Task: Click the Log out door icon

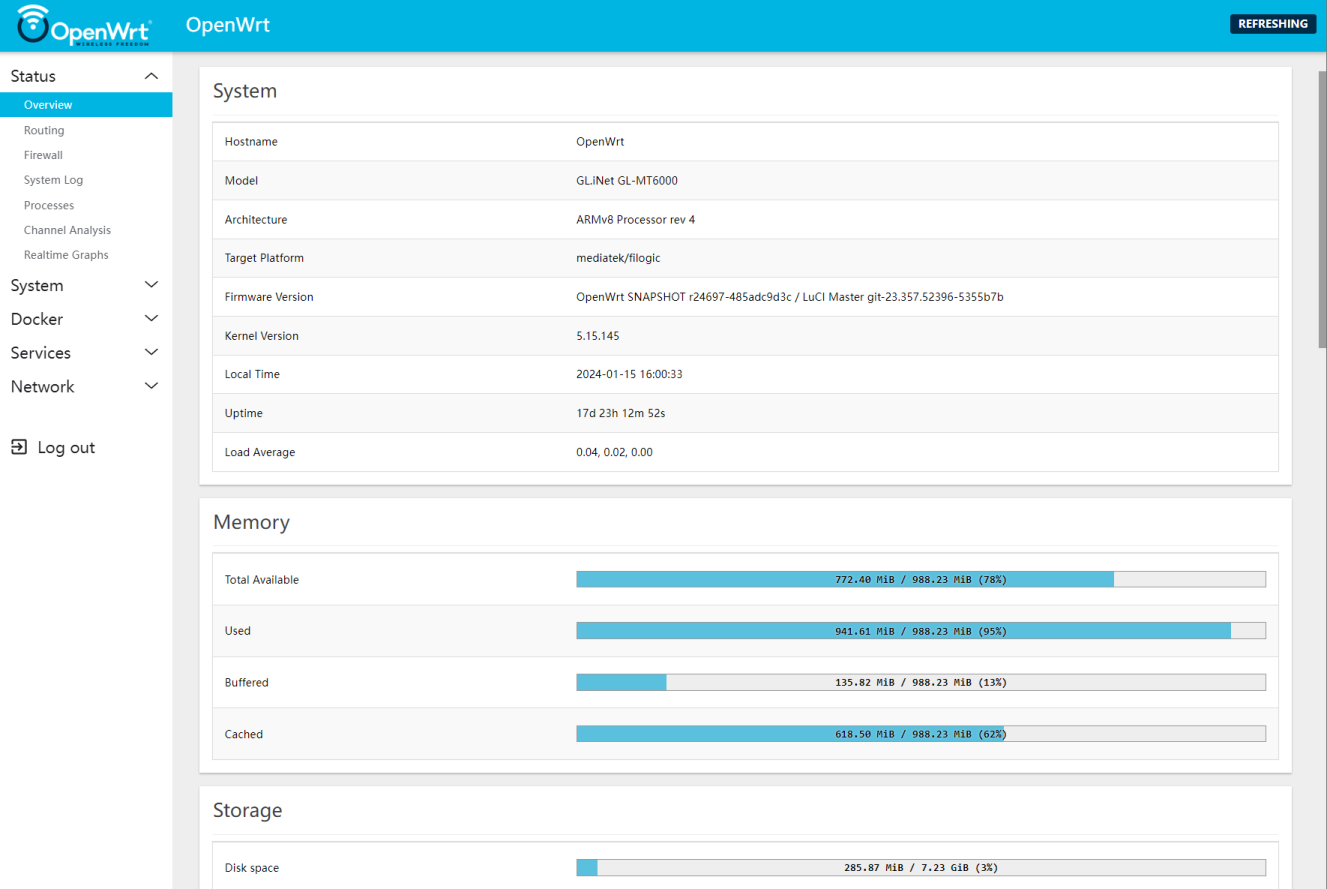Action: tap(19, 447)
